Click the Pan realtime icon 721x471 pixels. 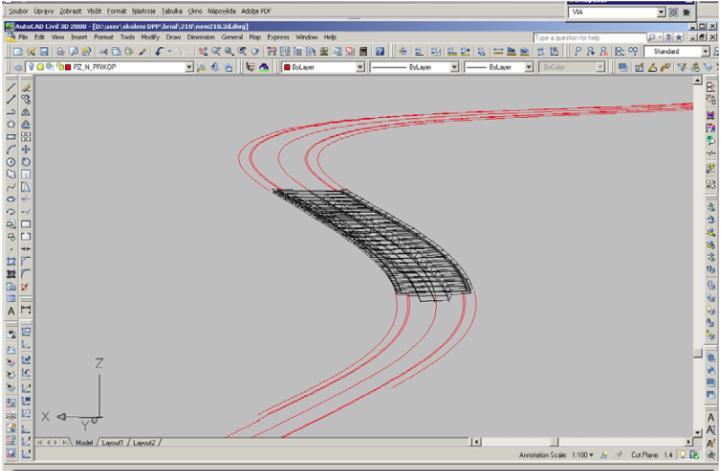click(x=203, y=52)
